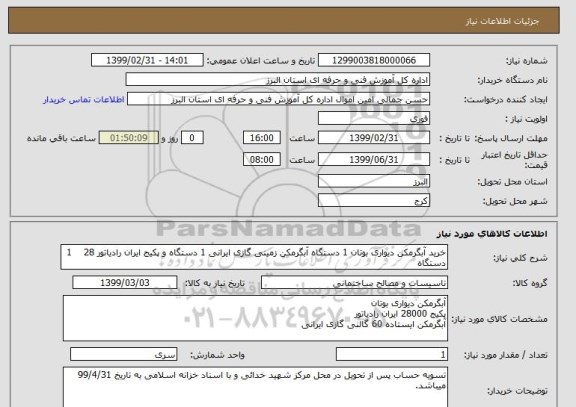Click label تاریخ نیاز به کالا

click(214, 283)
